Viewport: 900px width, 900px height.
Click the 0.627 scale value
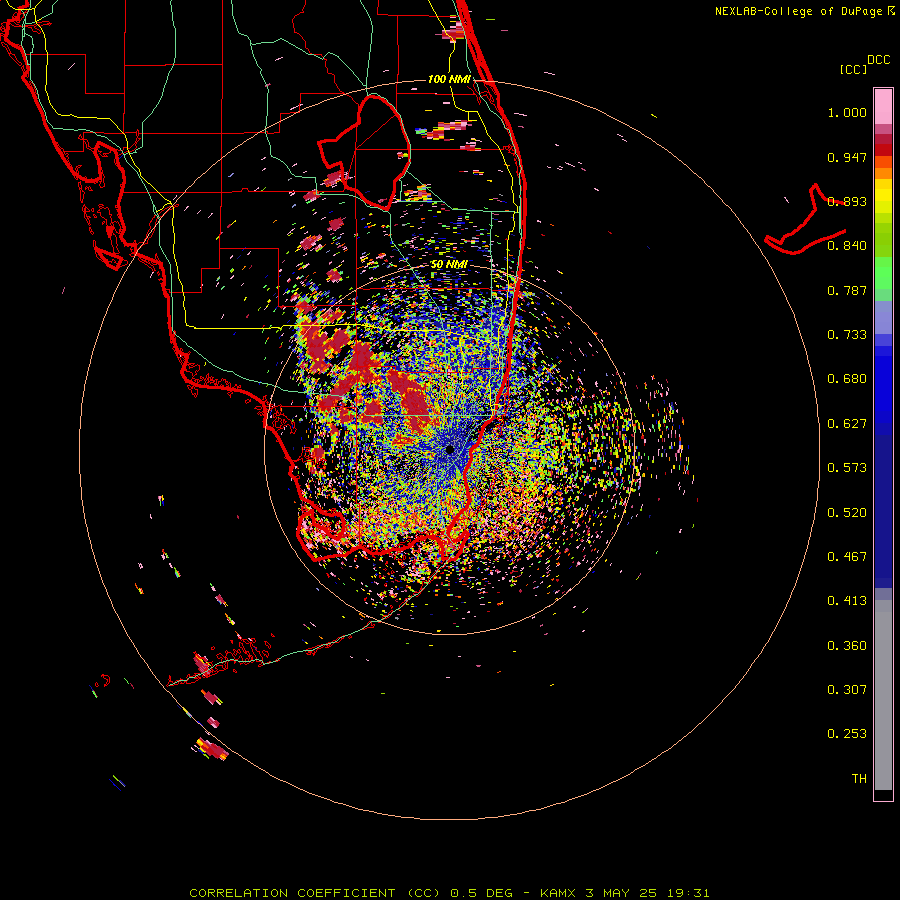[847, 424]
